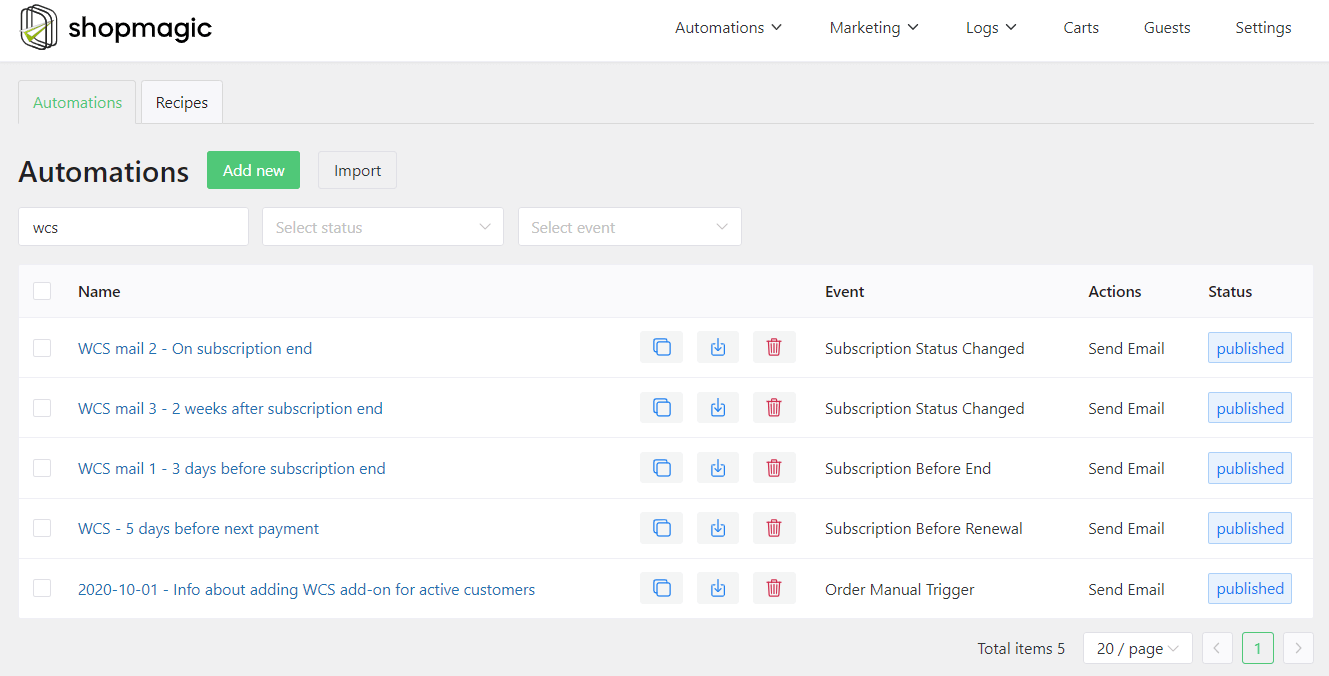Open the 'Select status' filter dropdown

[x=383, y=227]
